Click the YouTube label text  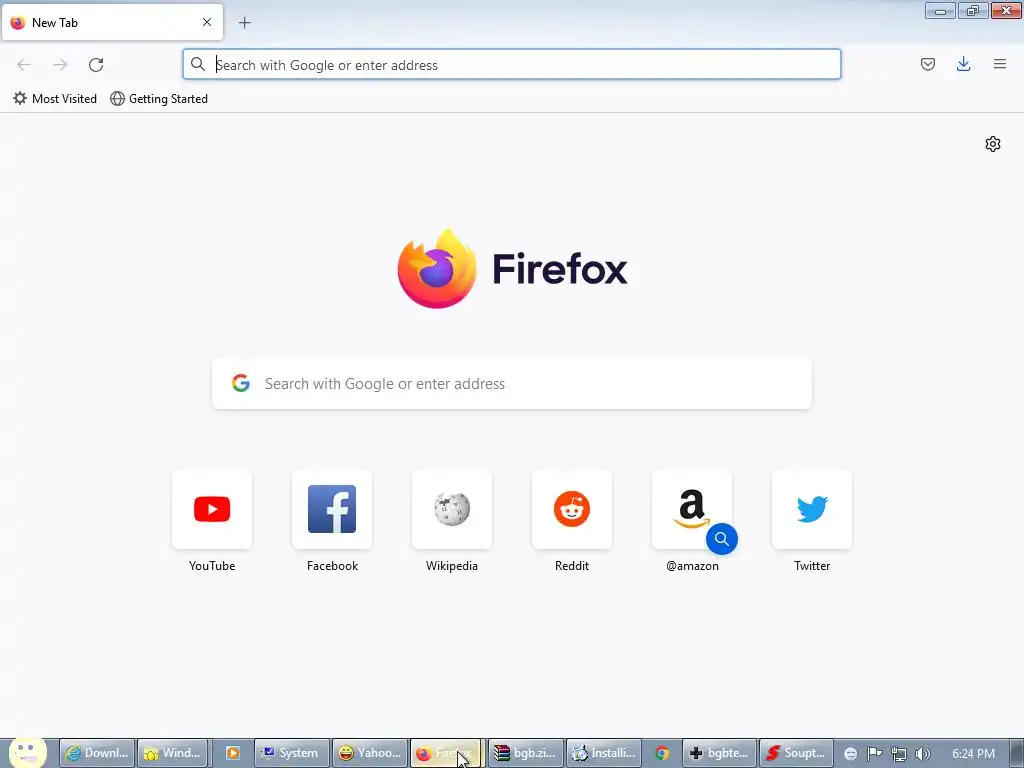tap(212, 566)
